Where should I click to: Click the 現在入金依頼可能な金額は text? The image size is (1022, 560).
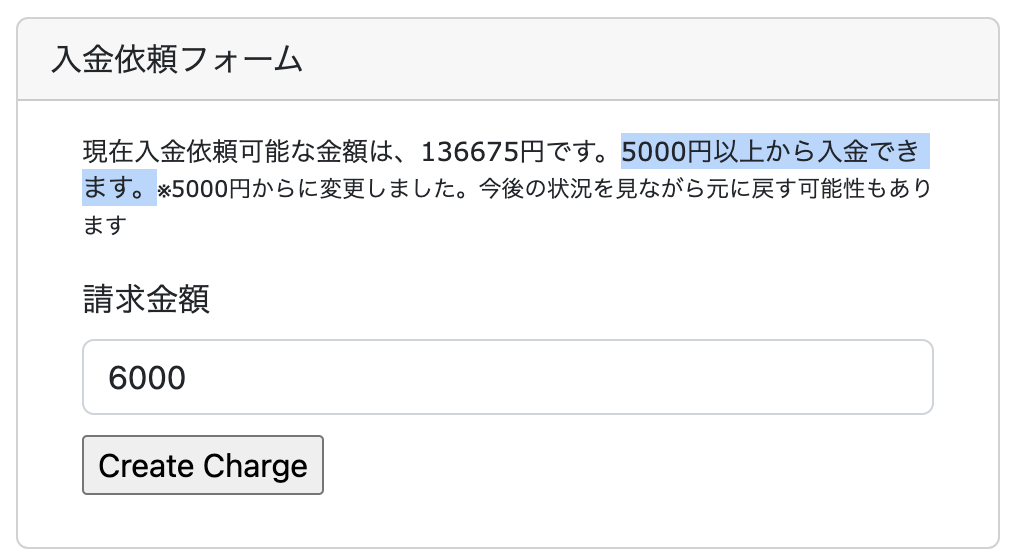240,154
